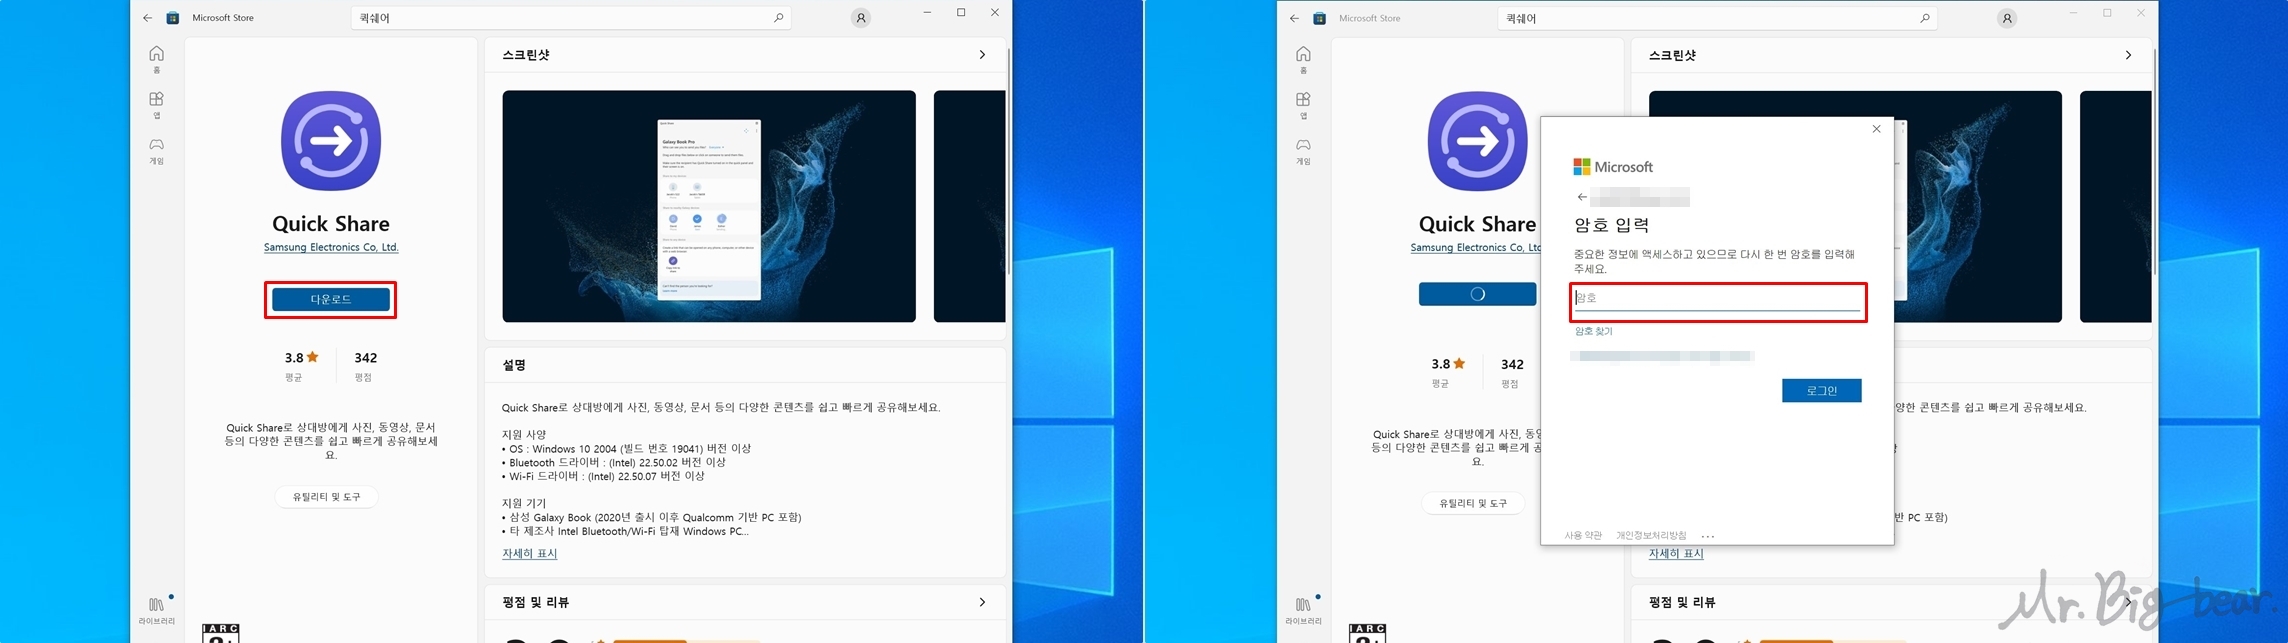
Task: Click the scrollbar in the right Store window
Action: (x=2155, y=160)
